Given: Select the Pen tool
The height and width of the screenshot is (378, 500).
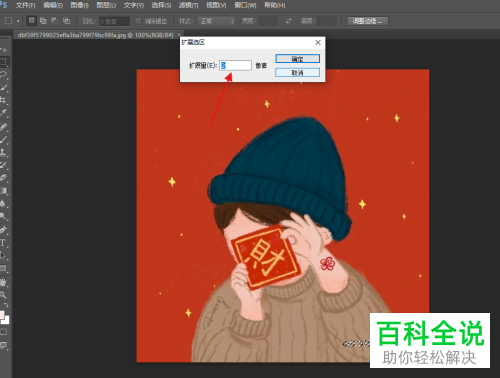Looking at the screenshot, I should click(3, 230).
